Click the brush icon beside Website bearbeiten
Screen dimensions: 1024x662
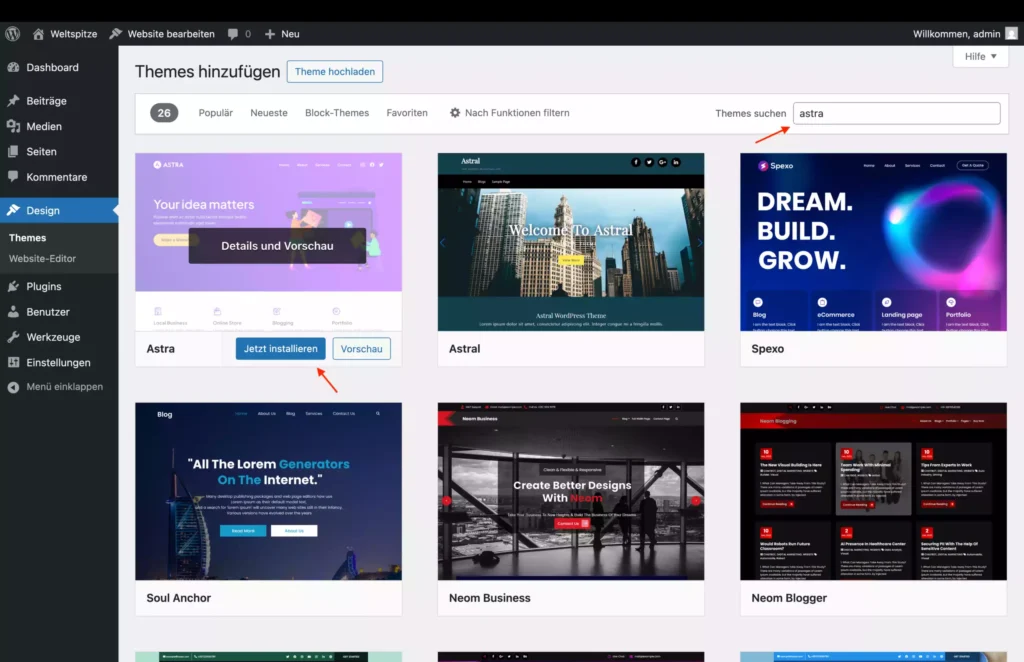pyautogui.click(x=116, y=34)
